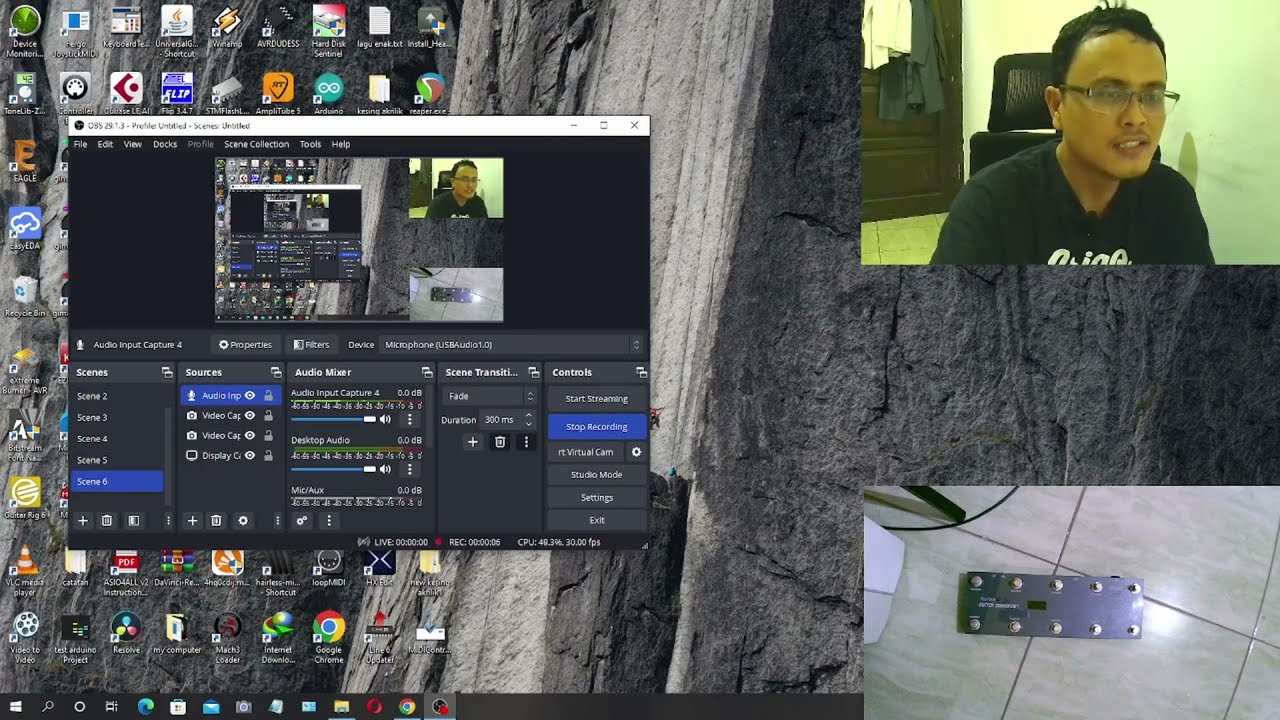1280x720 pixels.
Task: Open Resolve desktop shortcut
Action: (x=126, y=634)
